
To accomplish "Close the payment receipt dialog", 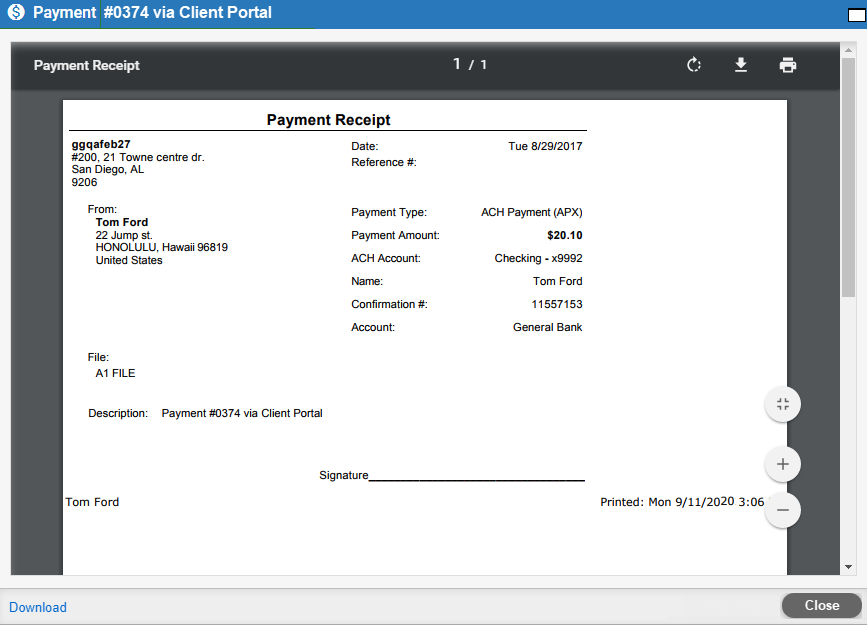I will pyautogui.click(x=822, y=606).
